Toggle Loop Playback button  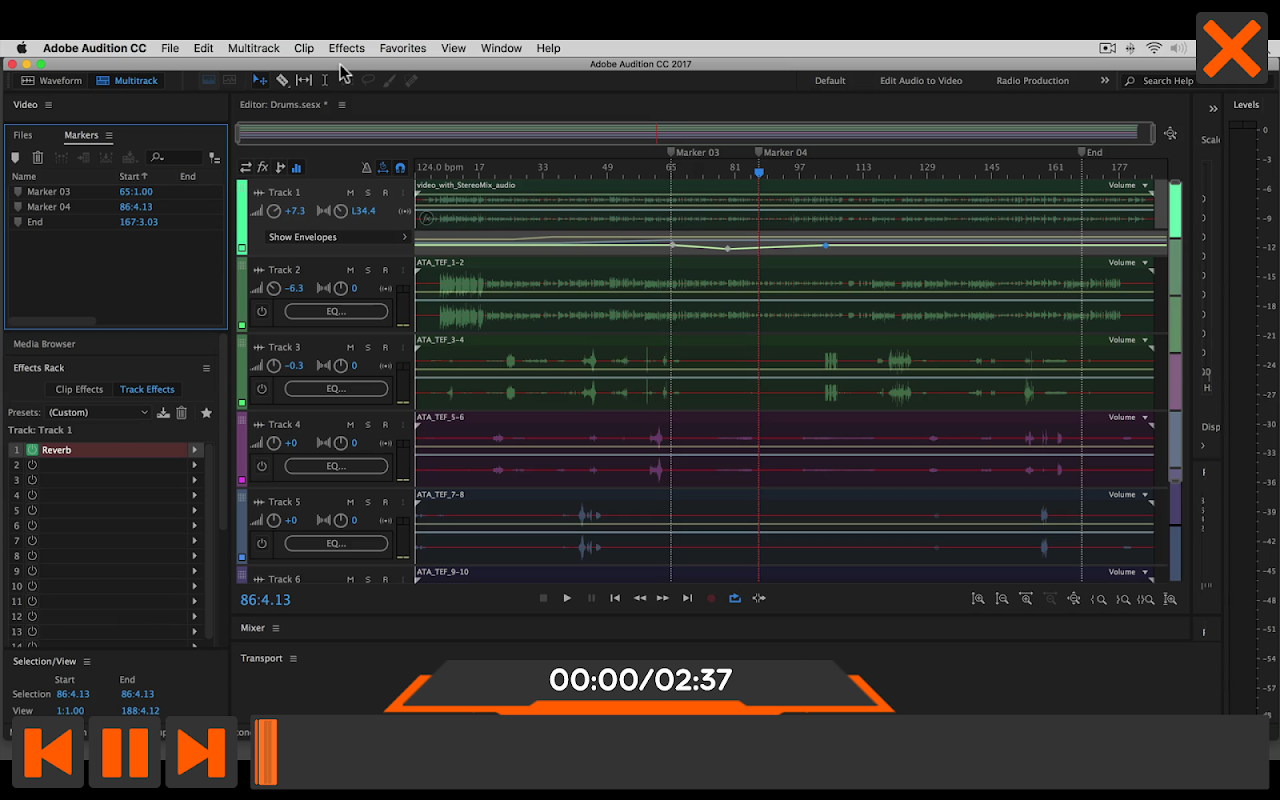point(735,598)
